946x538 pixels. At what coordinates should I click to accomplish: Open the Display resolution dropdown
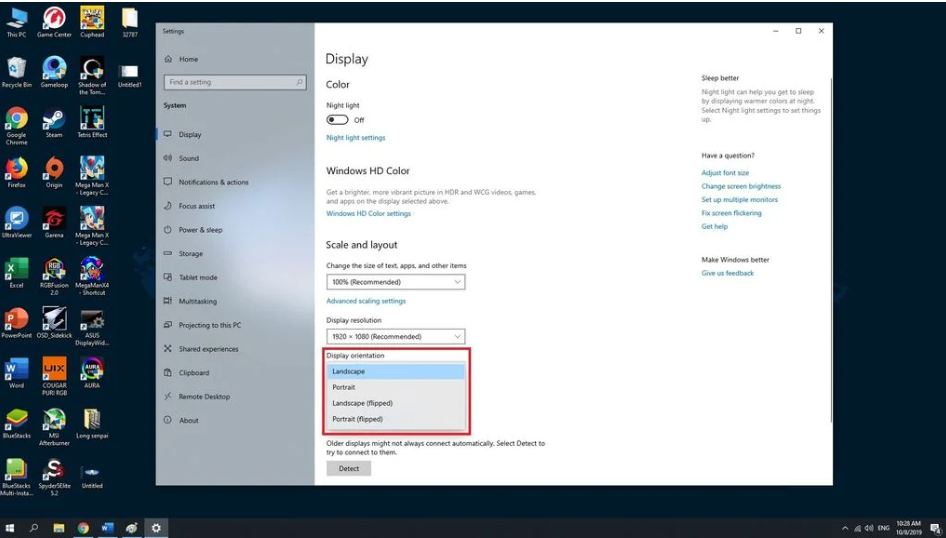click(x=395, y=336)
